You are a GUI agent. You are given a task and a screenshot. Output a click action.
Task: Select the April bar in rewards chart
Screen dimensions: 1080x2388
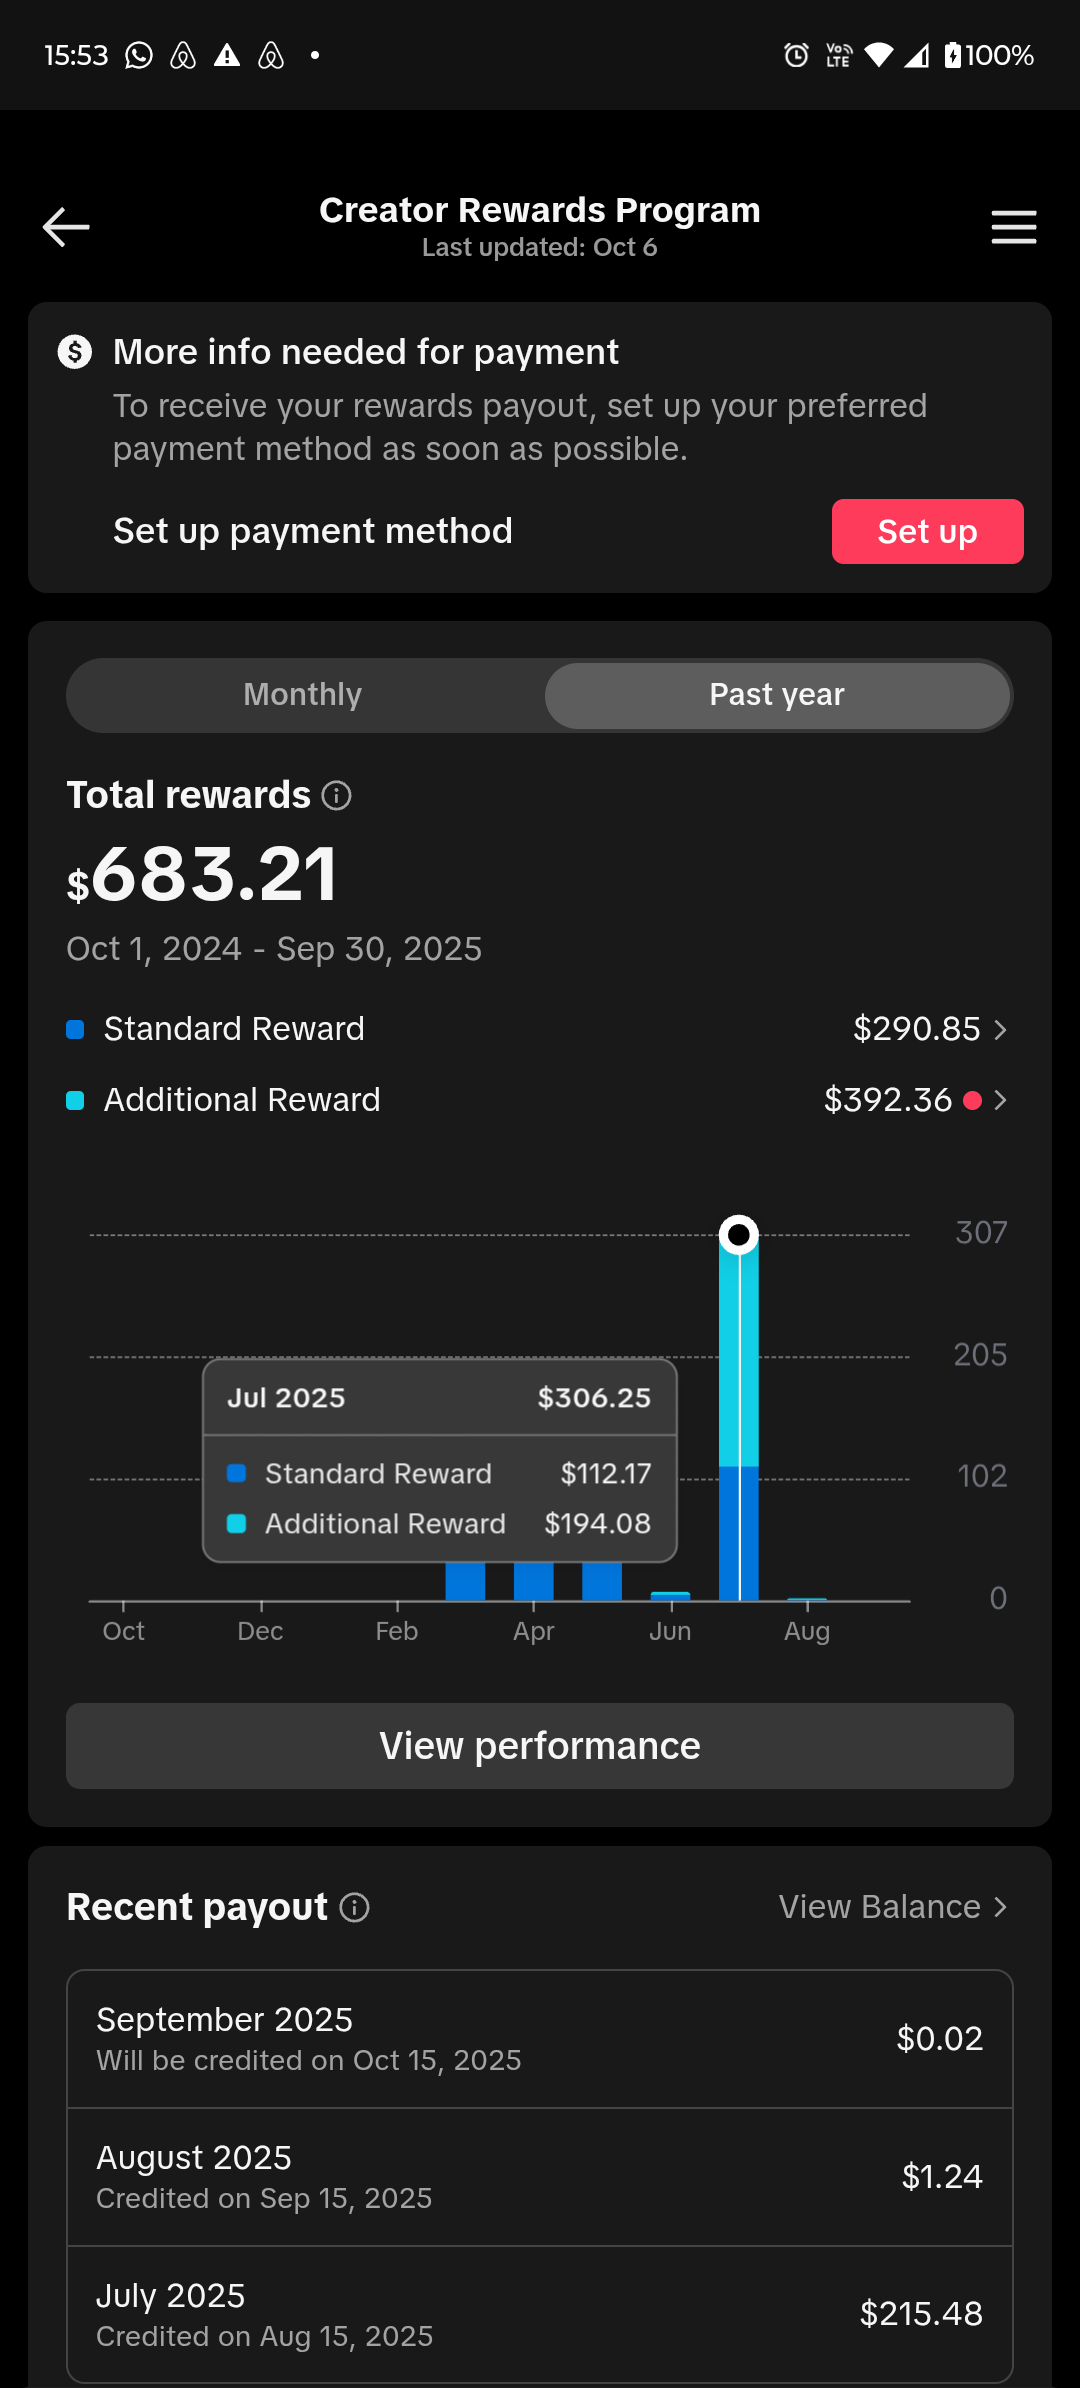tap(534, 1582)
